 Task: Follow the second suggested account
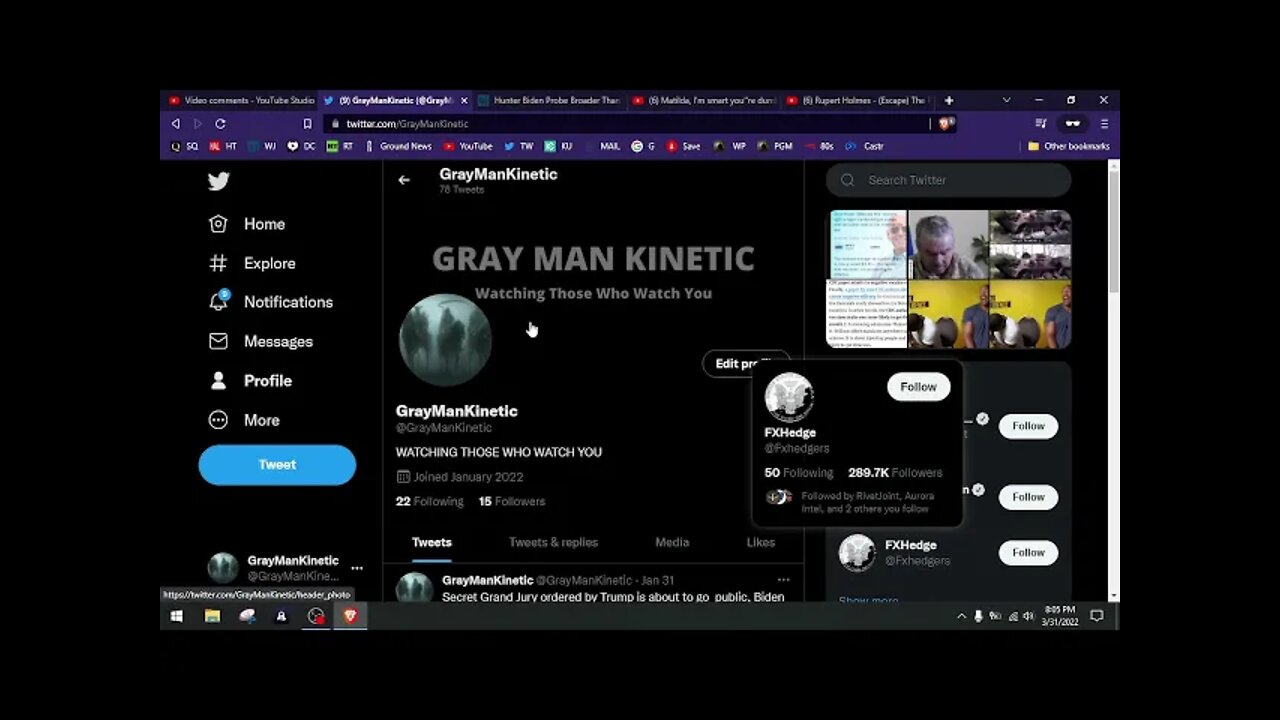pos(1028,497)
